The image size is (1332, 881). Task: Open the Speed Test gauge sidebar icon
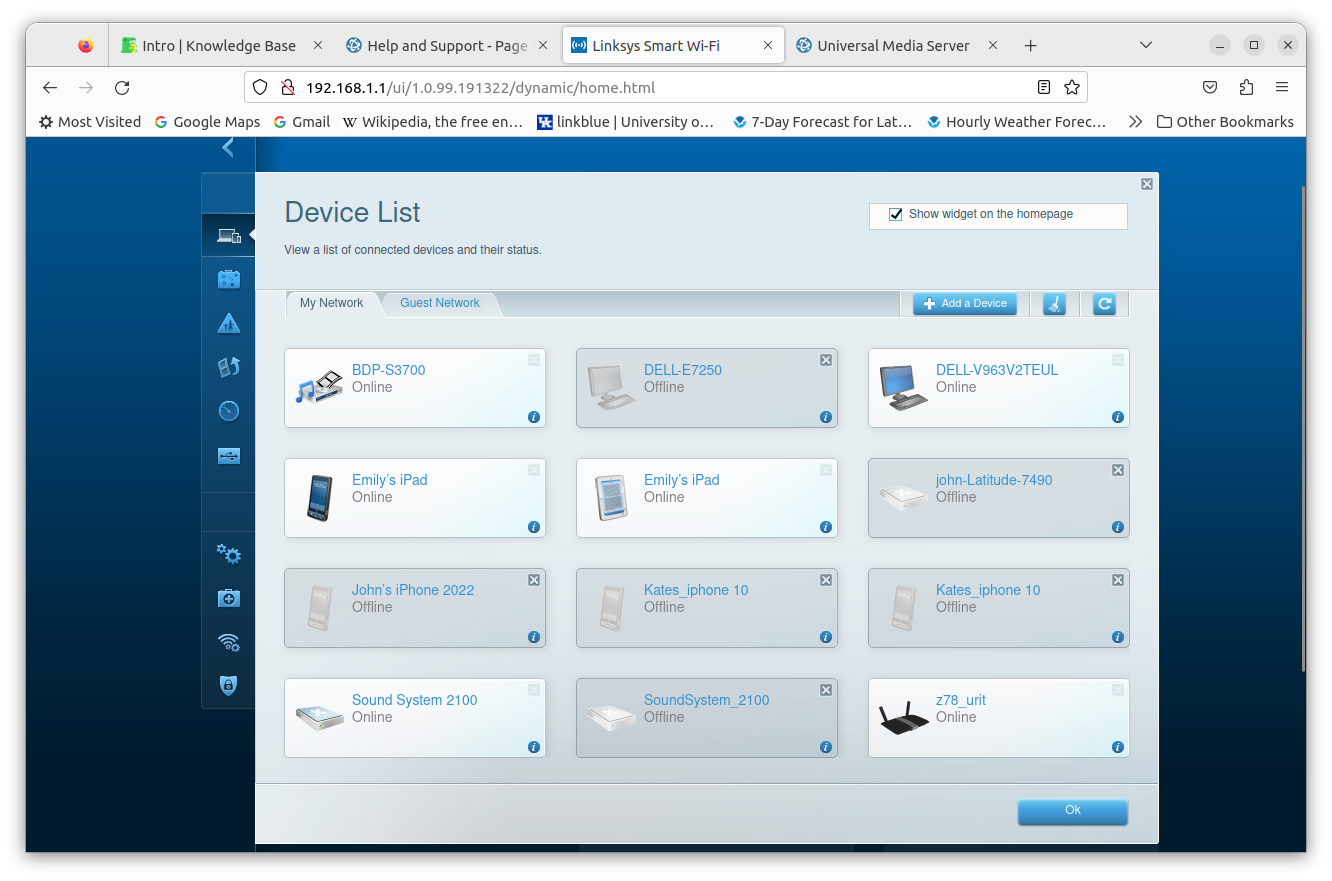pos(229,411)
